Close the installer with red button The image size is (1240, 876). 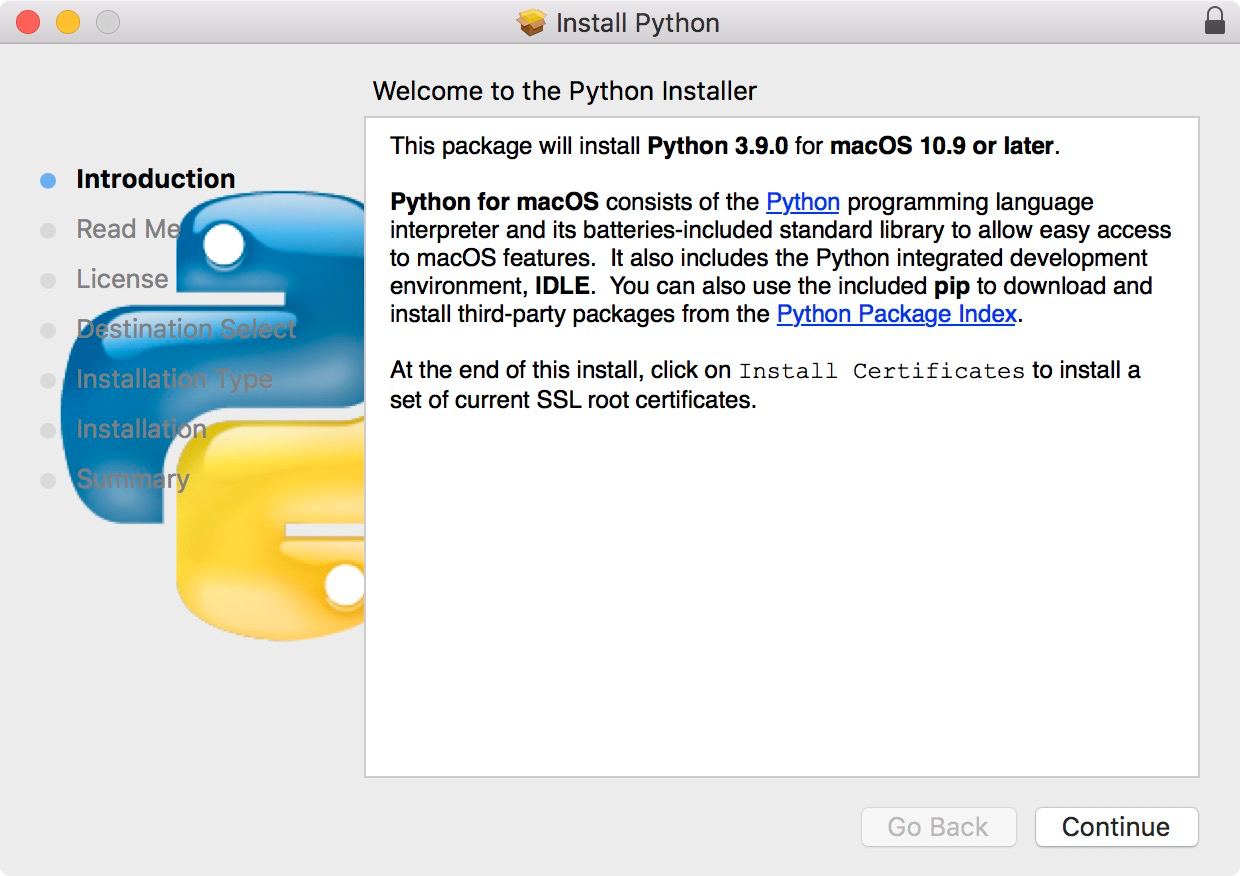(x=28, y=22)
